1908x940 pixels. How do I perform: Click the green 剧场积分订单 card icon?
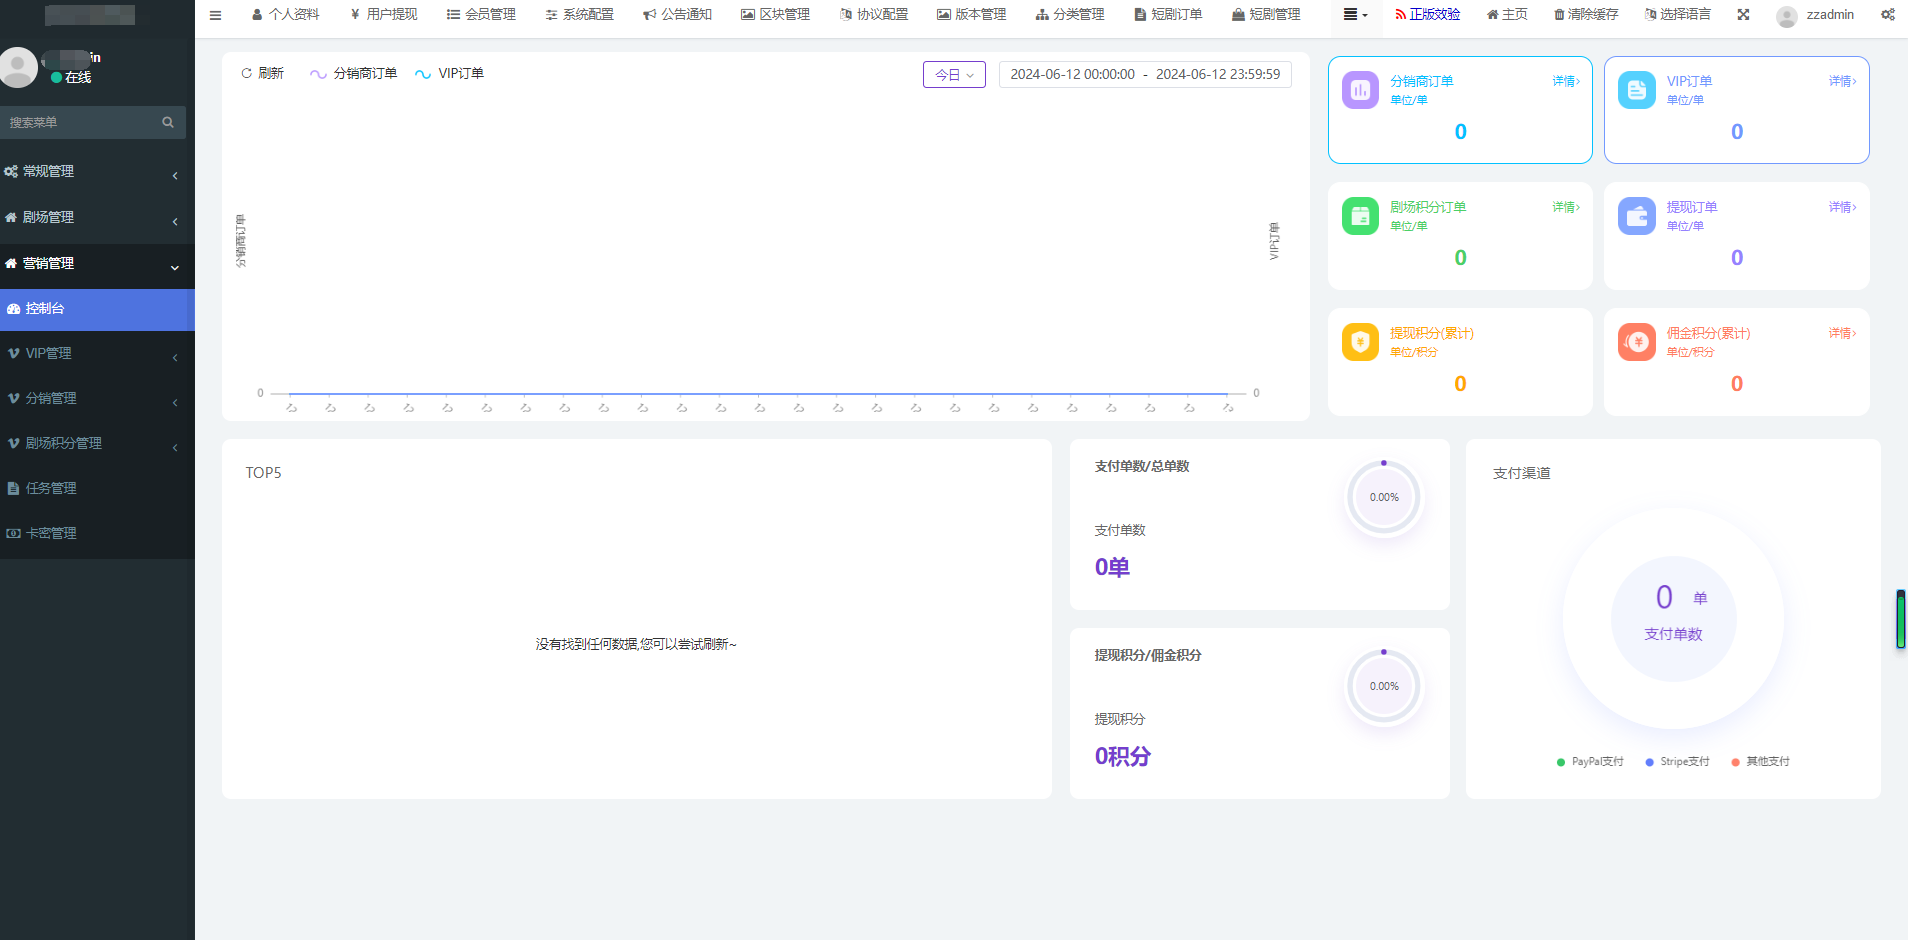(x=1360, y=217)
